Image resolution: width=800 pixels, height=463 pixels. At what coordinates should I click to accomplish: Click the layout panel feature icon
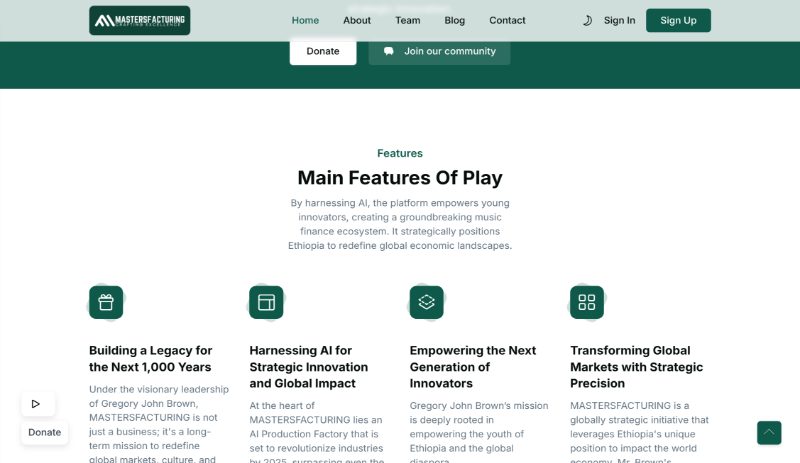click(x=266, y=302)
